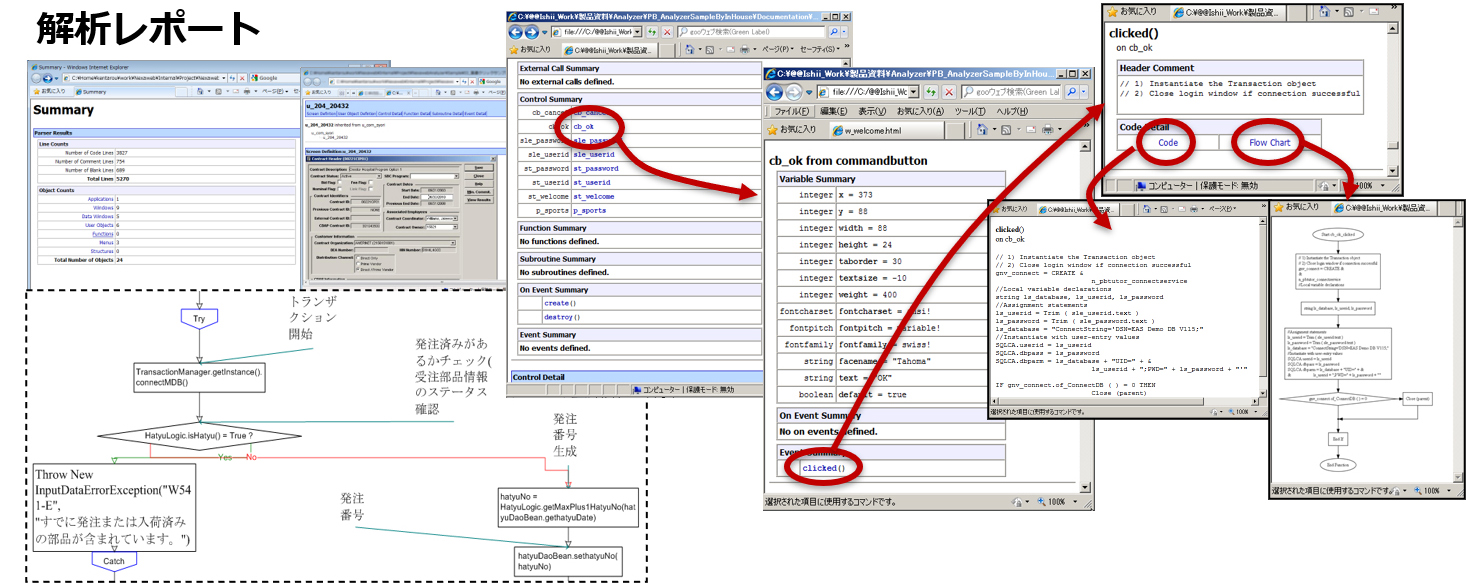The image size is (1466, 583).
Task: Select the w_welcome.html browser tab
Action: tap(886, 130)
